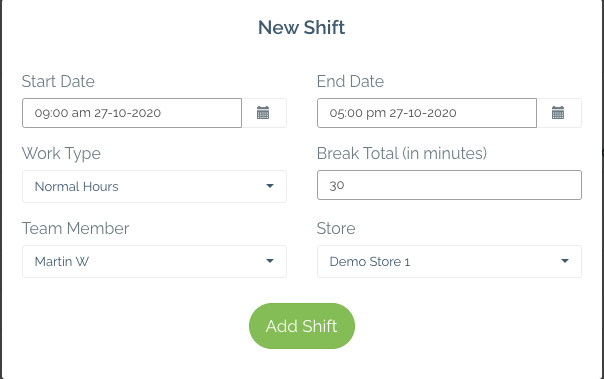Click the Start Date field label

[x=58, y=81]
